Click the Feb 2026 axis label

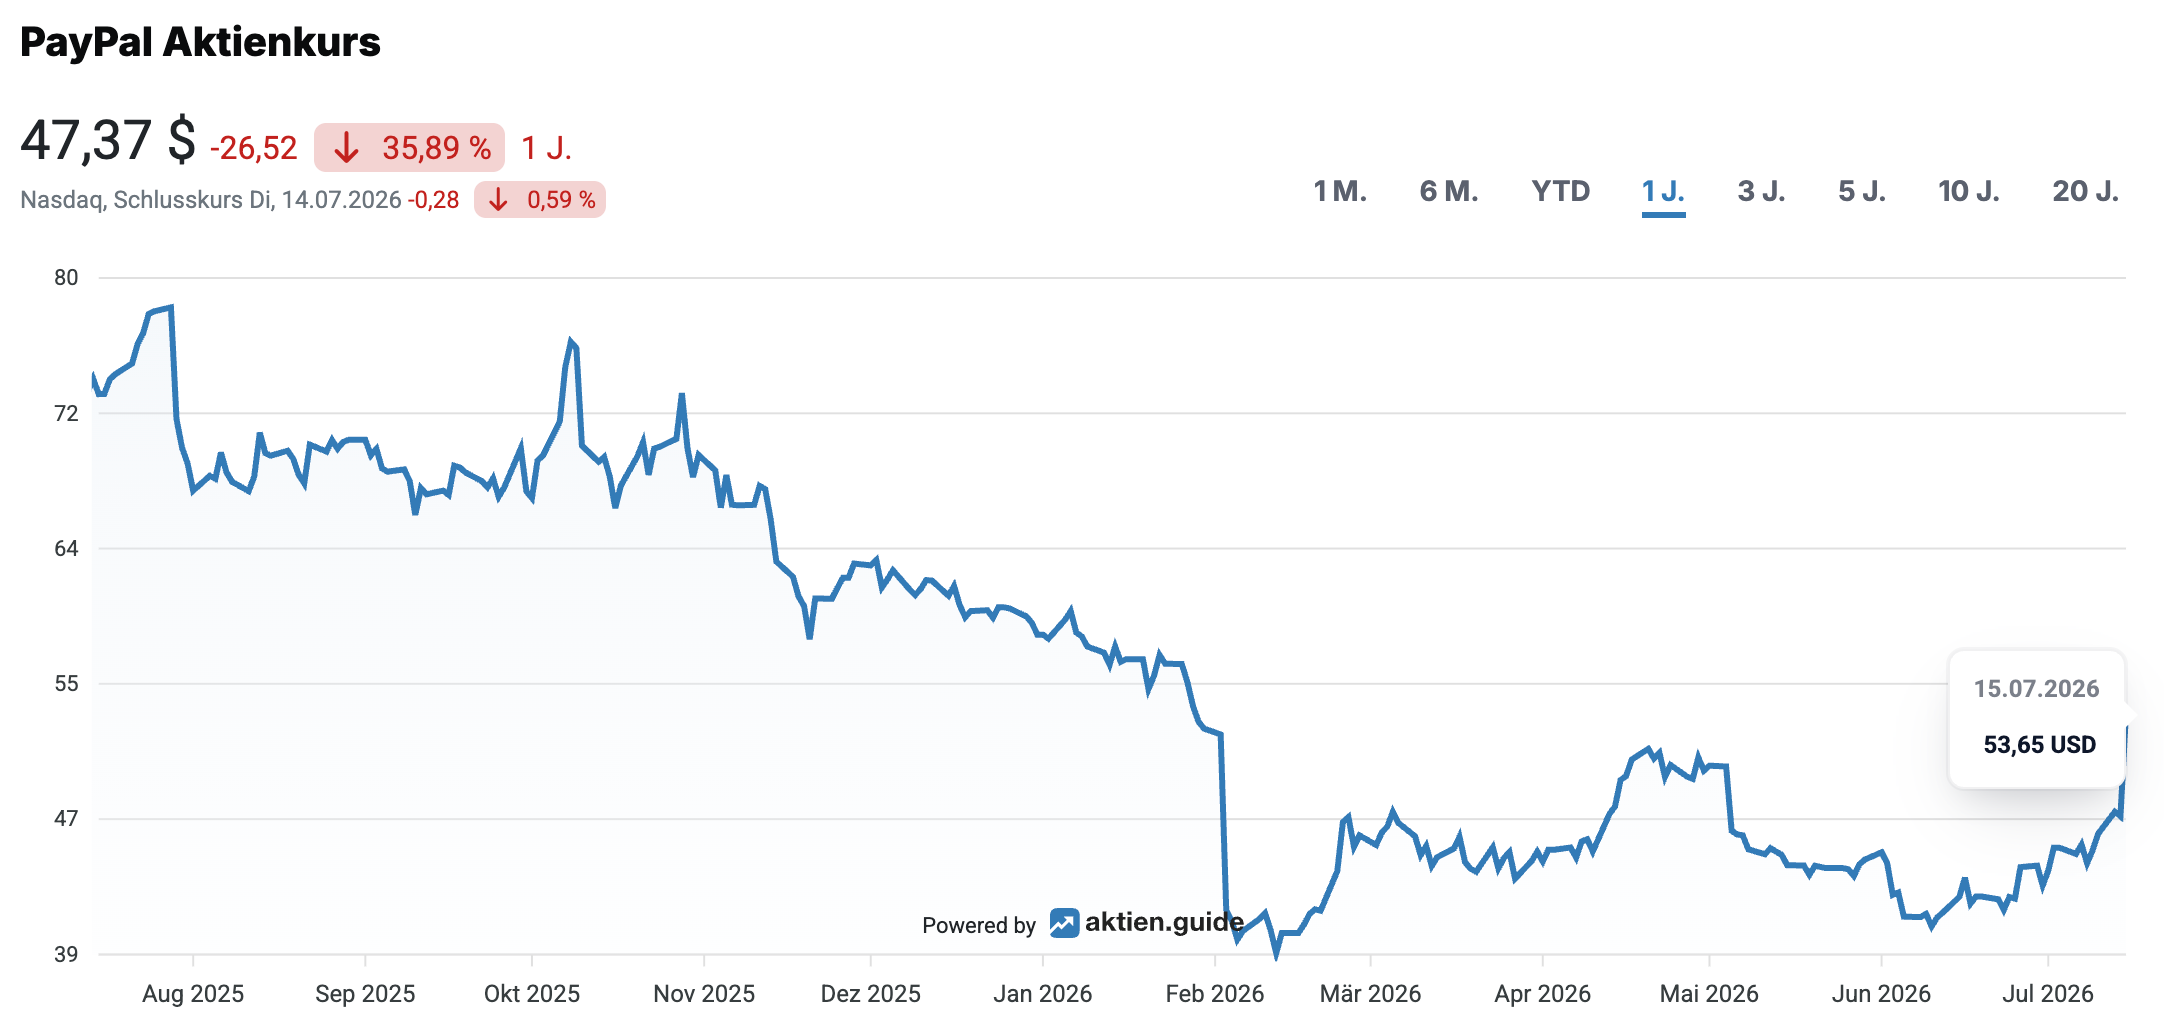1214,994
